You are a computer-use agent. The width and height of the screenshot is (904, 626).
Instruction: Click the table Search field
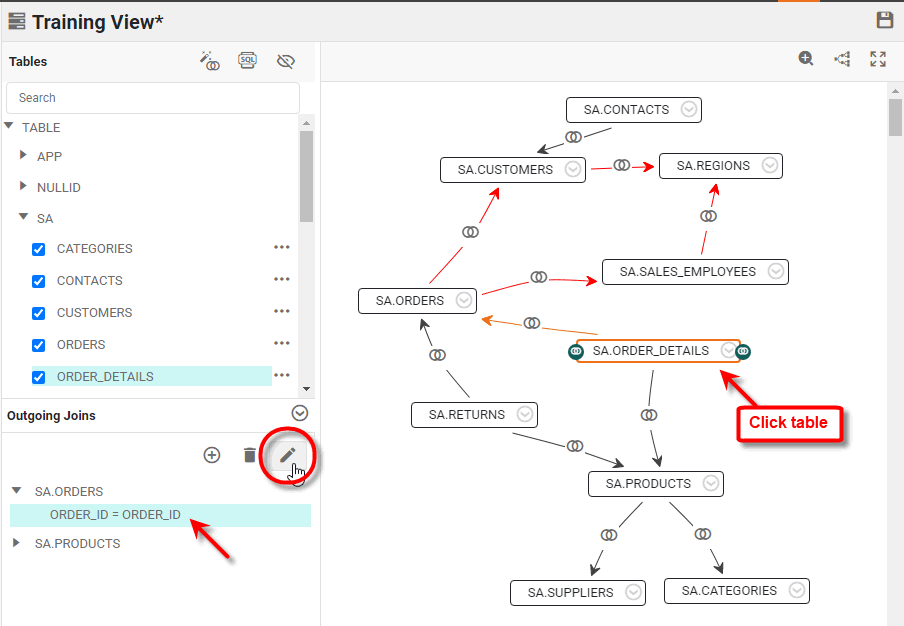click(x=152, y=98)
